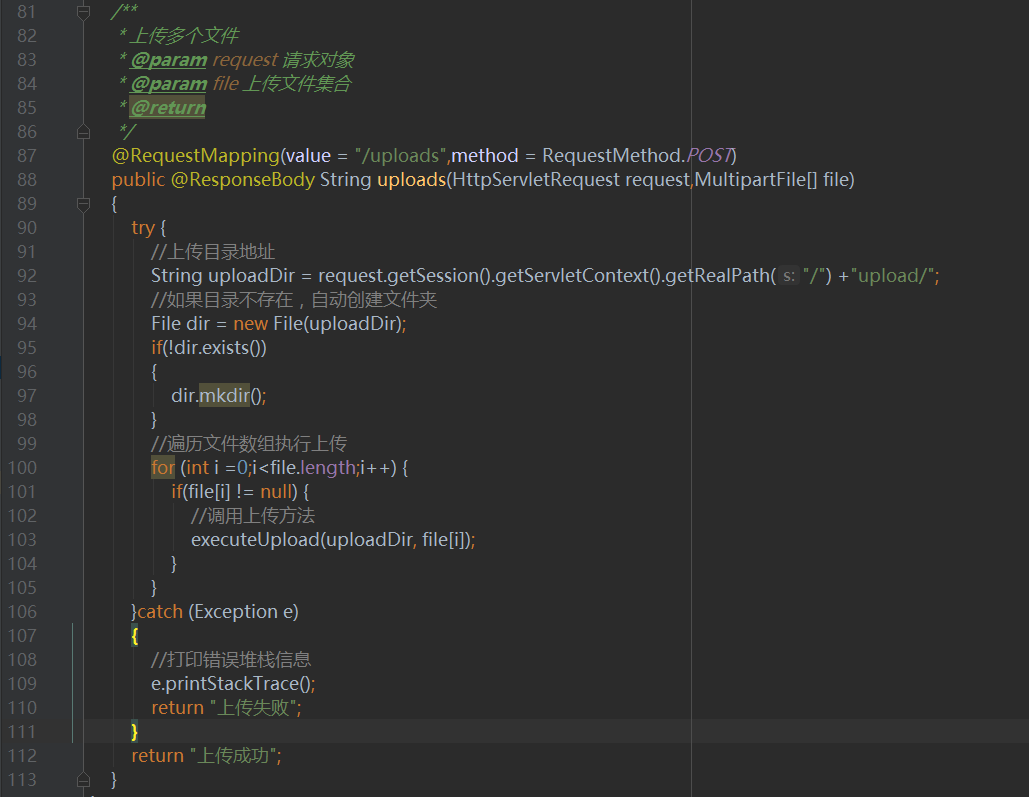Viewport: 1029px width, 797px height.
Task: Click the highlighted closing brace on line 111
Action: (x=135, y=732)
